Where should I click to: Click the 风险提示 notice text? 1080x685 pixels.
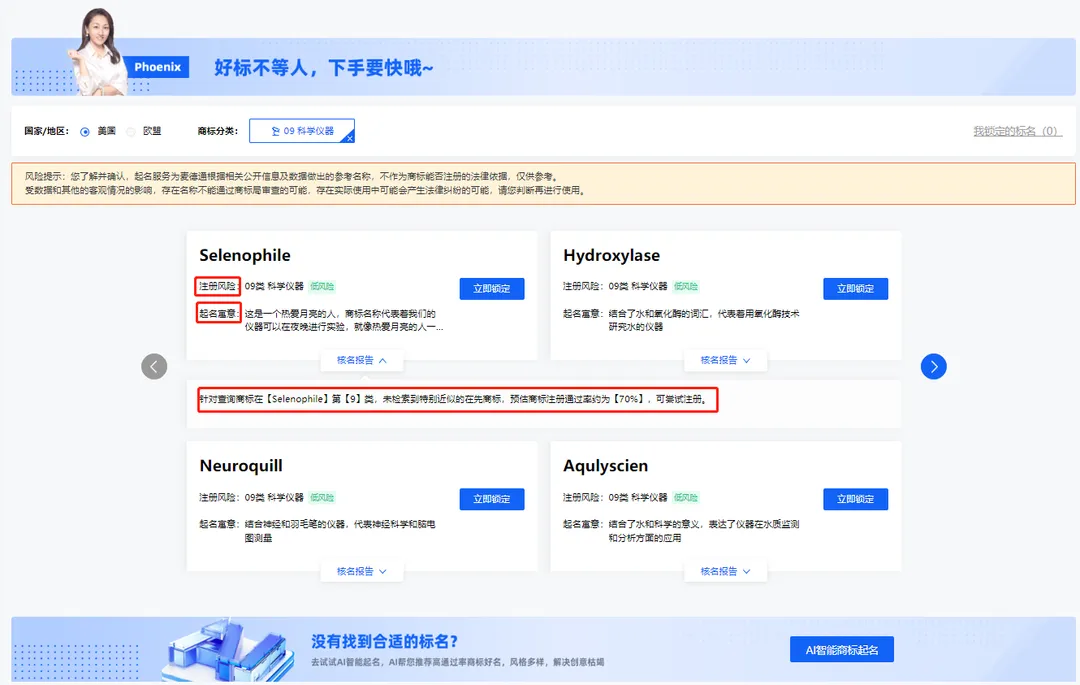306,183
